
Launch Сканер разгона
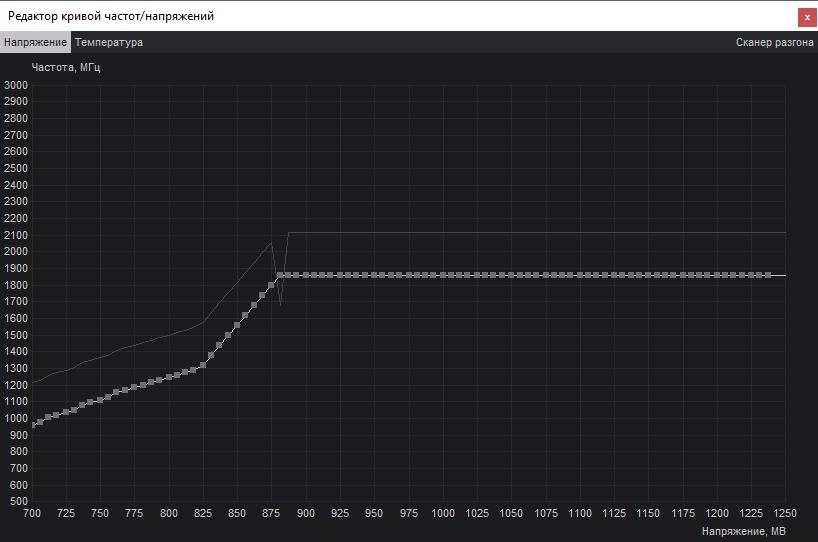pyautogui.click(x=774, y=42)
